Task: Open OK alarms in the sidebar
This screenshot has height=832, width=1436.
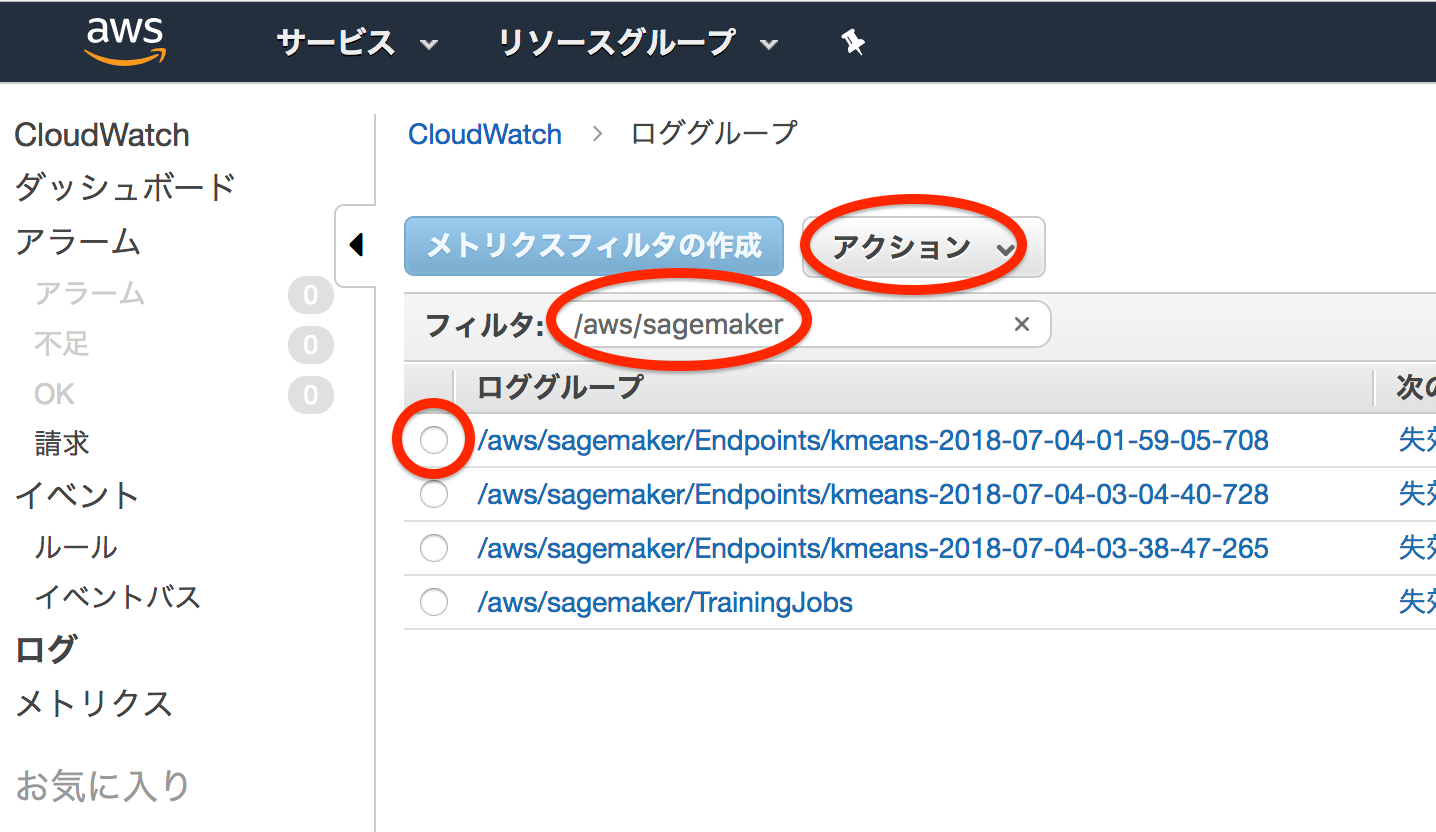Action: 54,394
